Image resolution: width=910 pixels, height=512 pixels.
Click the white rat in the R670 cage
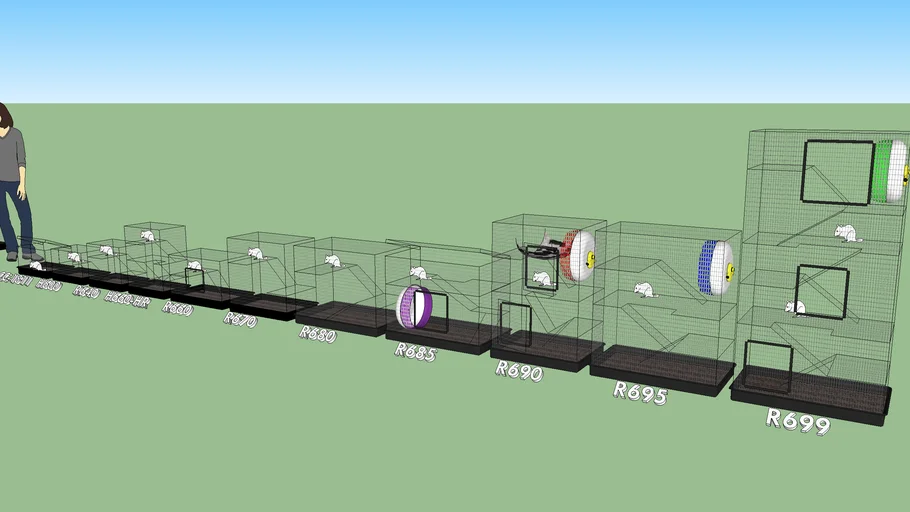255,254
